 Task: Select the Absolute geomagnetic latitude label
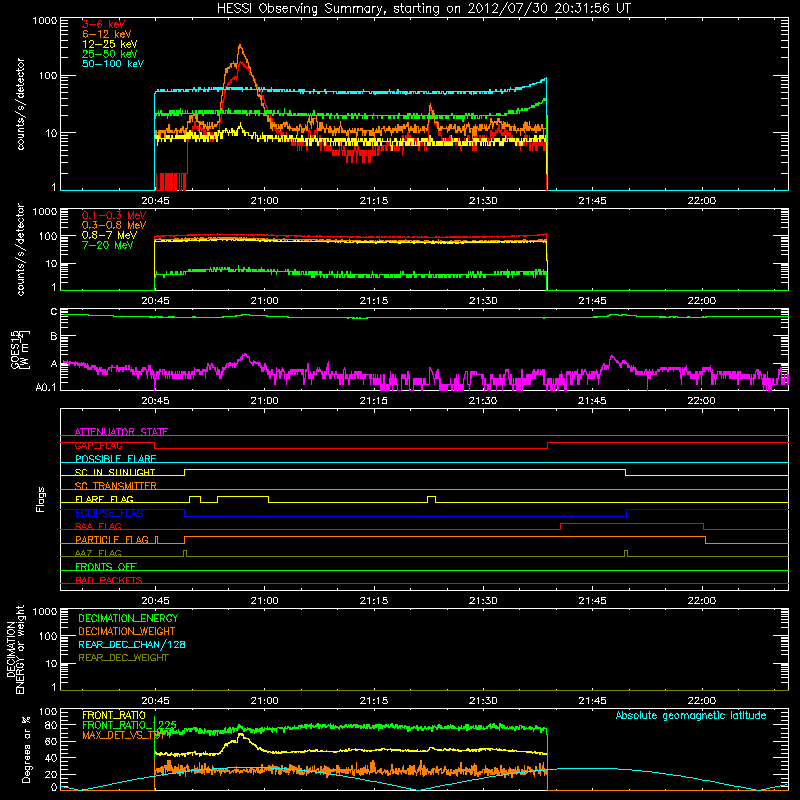691,715
